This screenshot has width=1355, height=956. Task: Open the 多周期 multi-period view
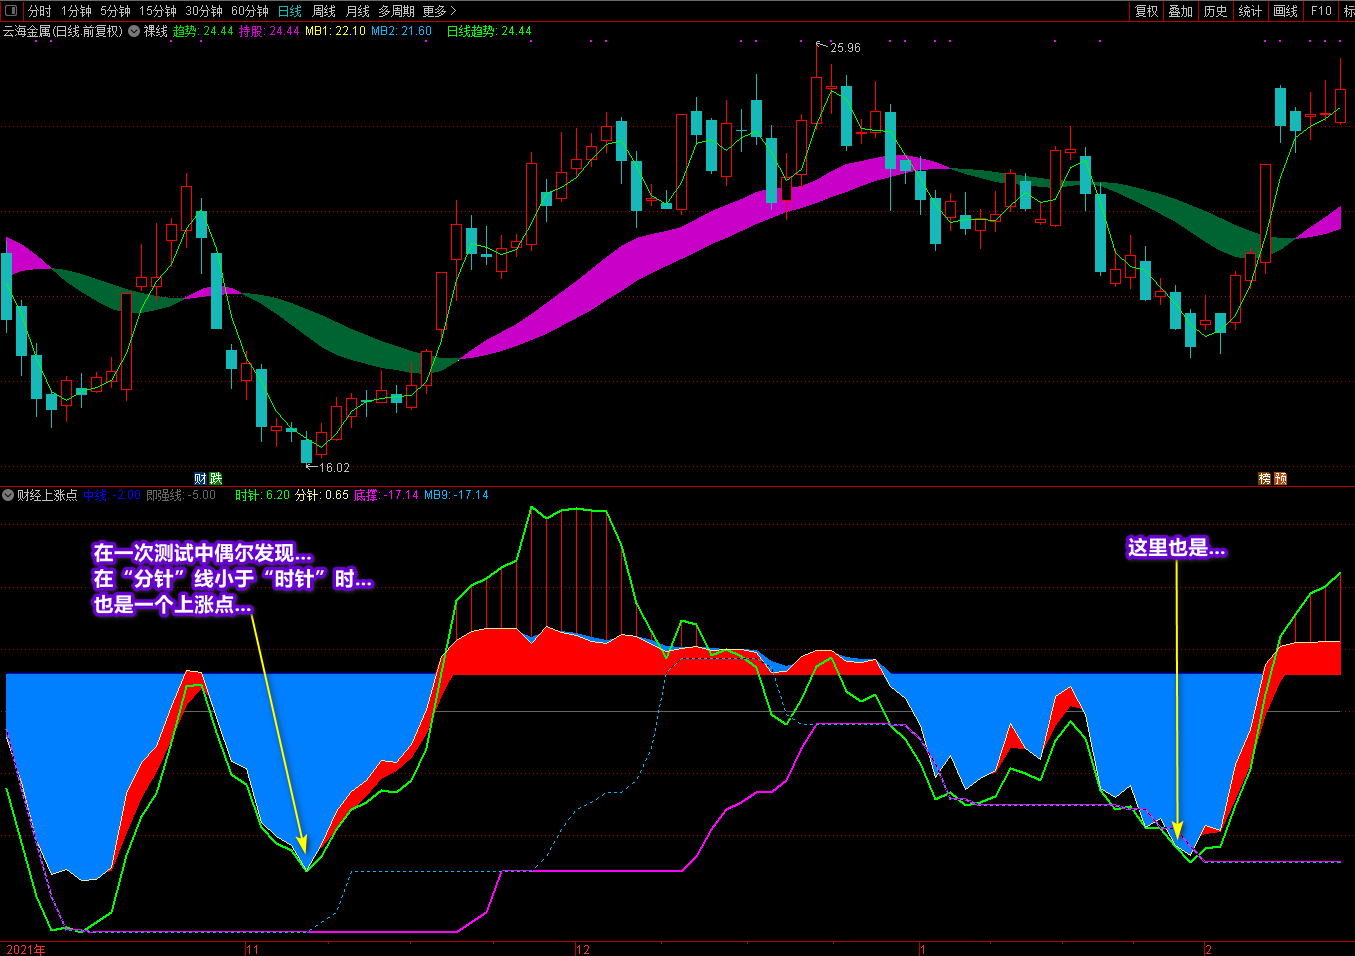click(396, 11)
